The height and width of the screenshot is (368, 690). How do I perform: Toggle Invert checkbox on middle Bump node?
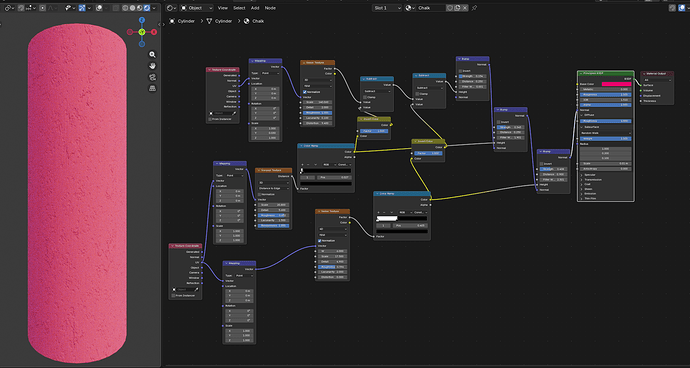499,122
